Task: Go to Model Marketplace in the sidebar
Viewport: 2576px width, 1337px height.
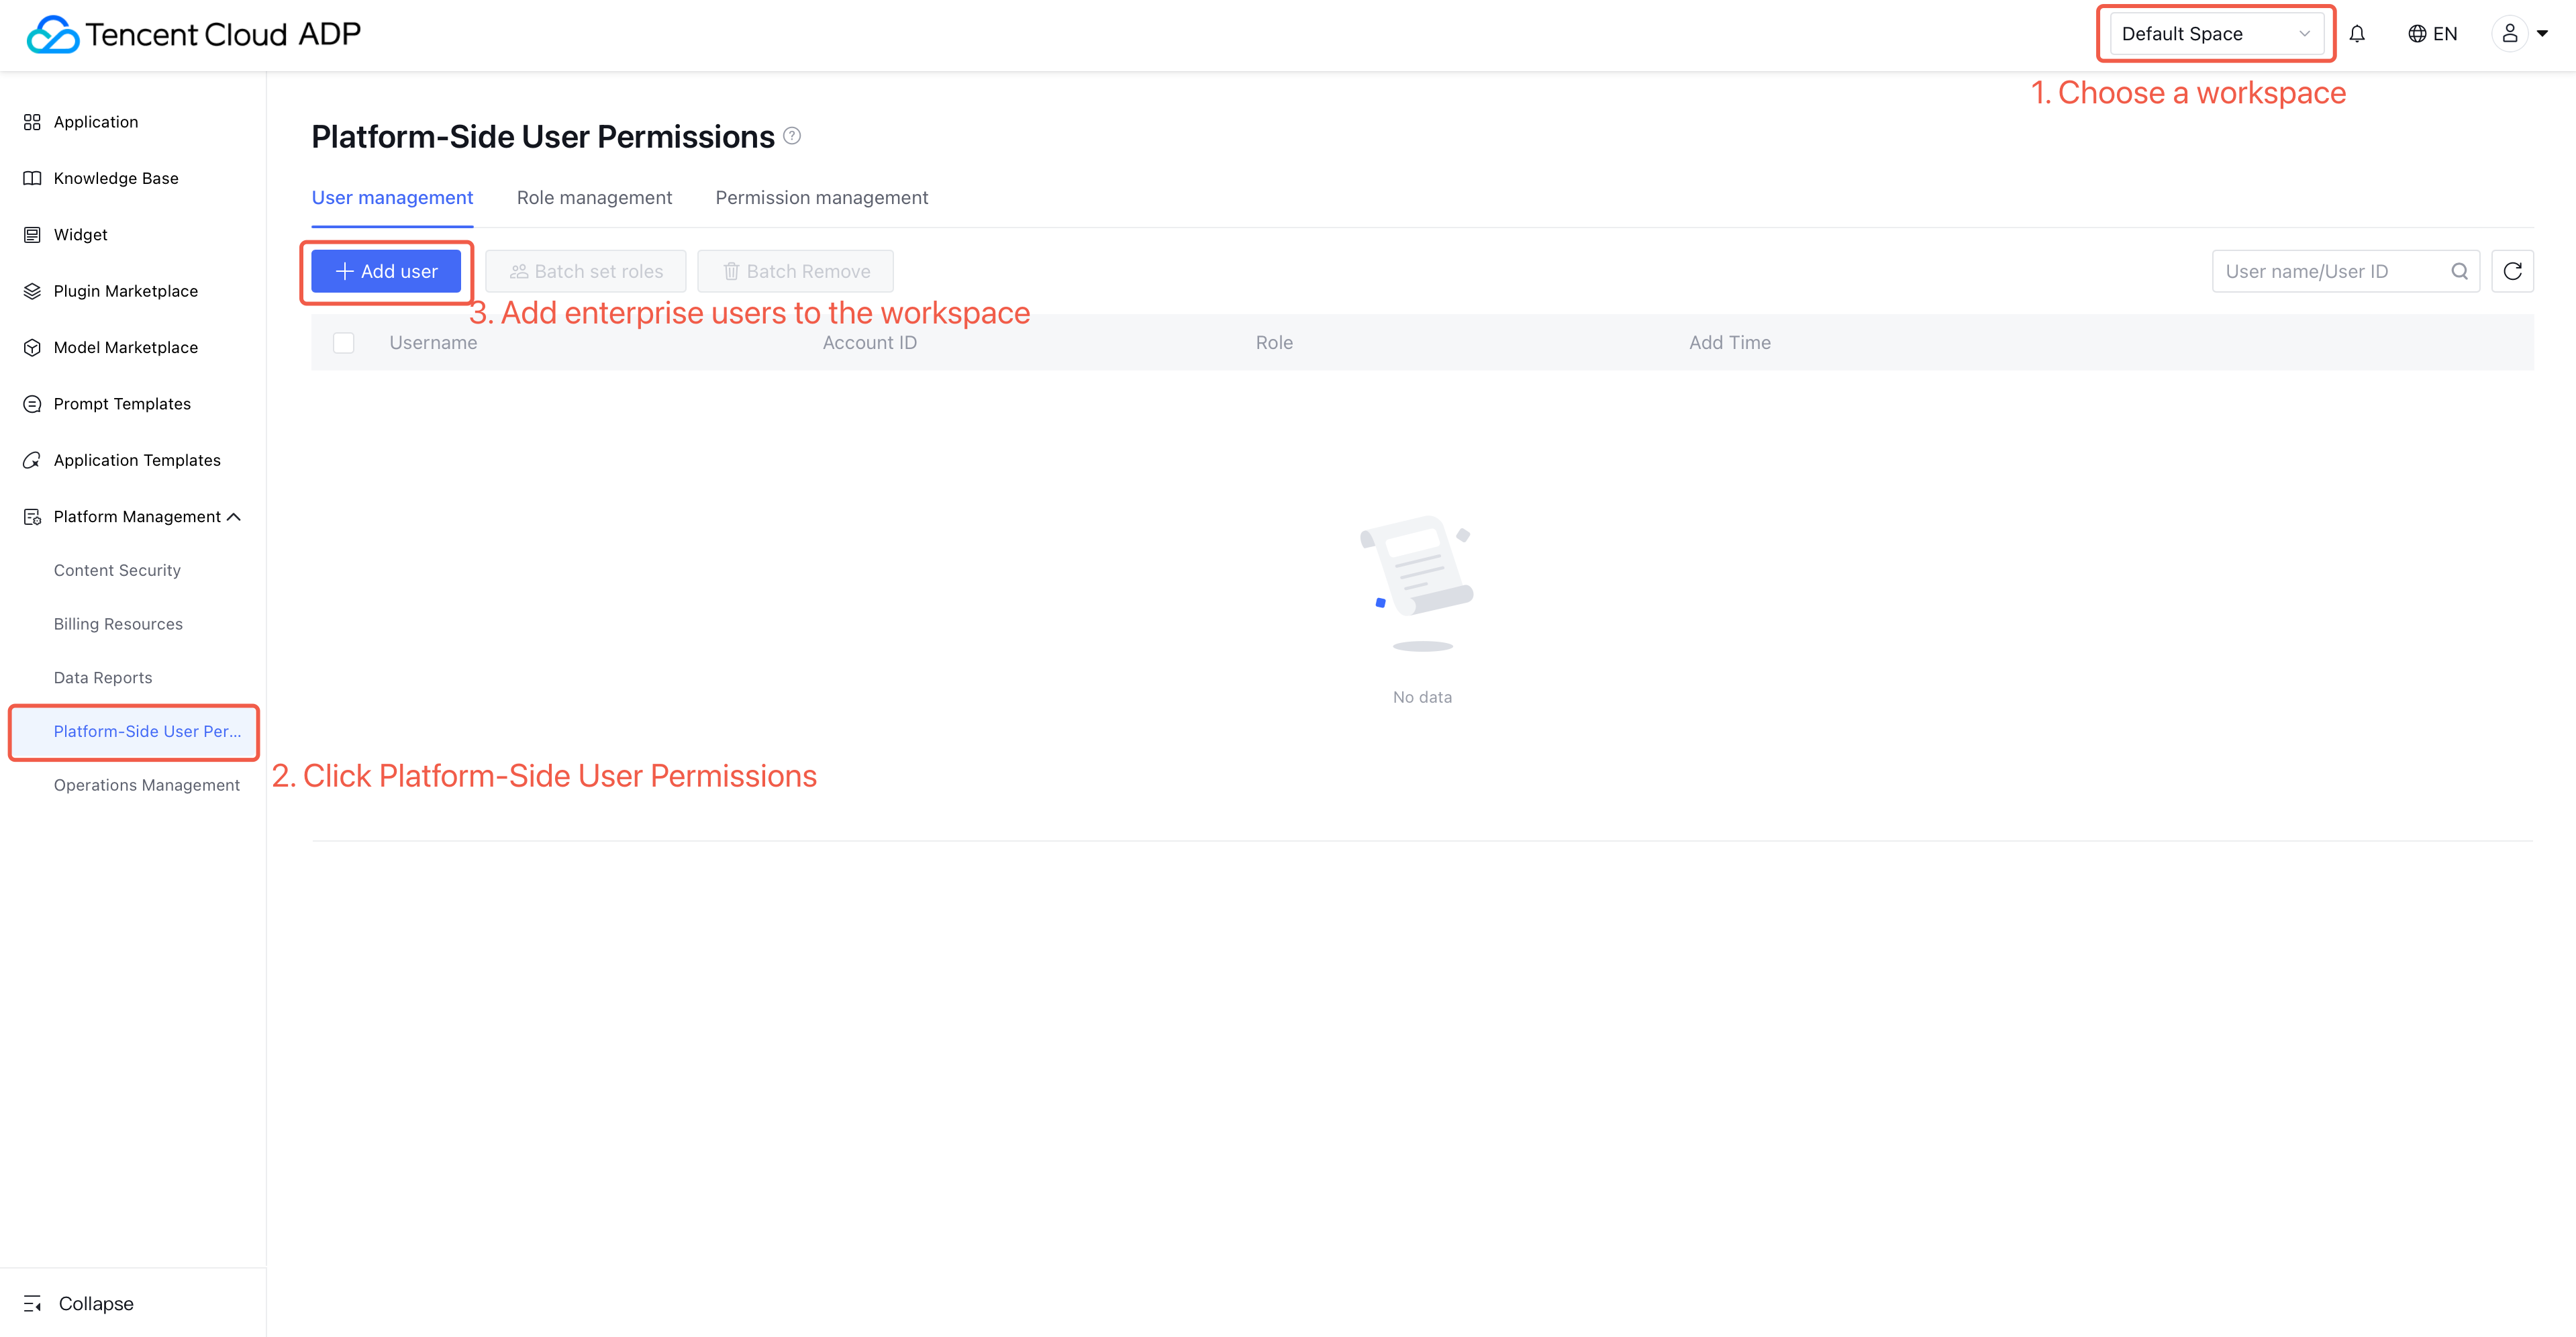Action: tap(126, 347)
